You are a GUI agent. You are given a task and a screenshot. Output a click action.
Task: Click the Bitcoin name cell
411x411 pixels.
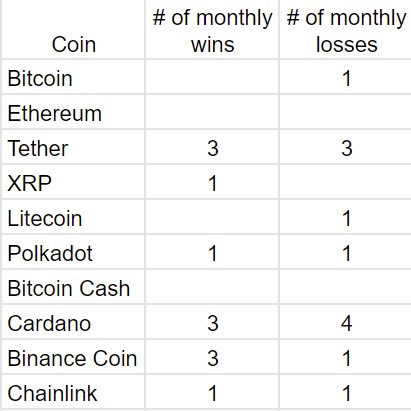[x=73, y=77]
